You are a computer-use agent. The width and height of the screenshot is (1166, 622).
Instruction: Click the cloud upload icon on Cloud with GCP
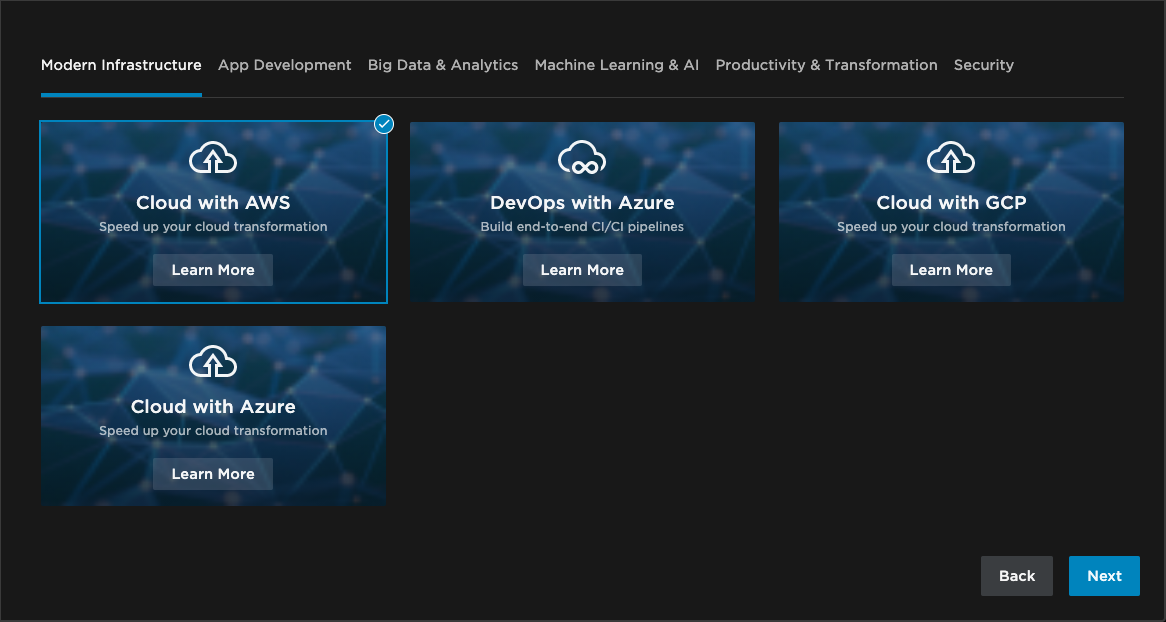point(951,158)
